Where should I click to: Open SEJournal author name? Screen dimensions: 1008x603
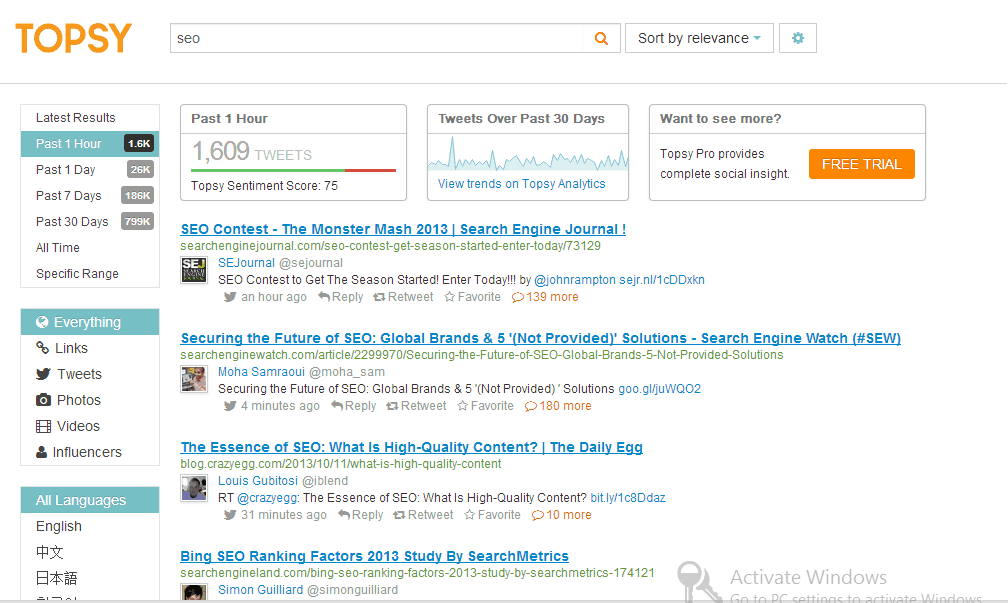[x=246, y=263]
